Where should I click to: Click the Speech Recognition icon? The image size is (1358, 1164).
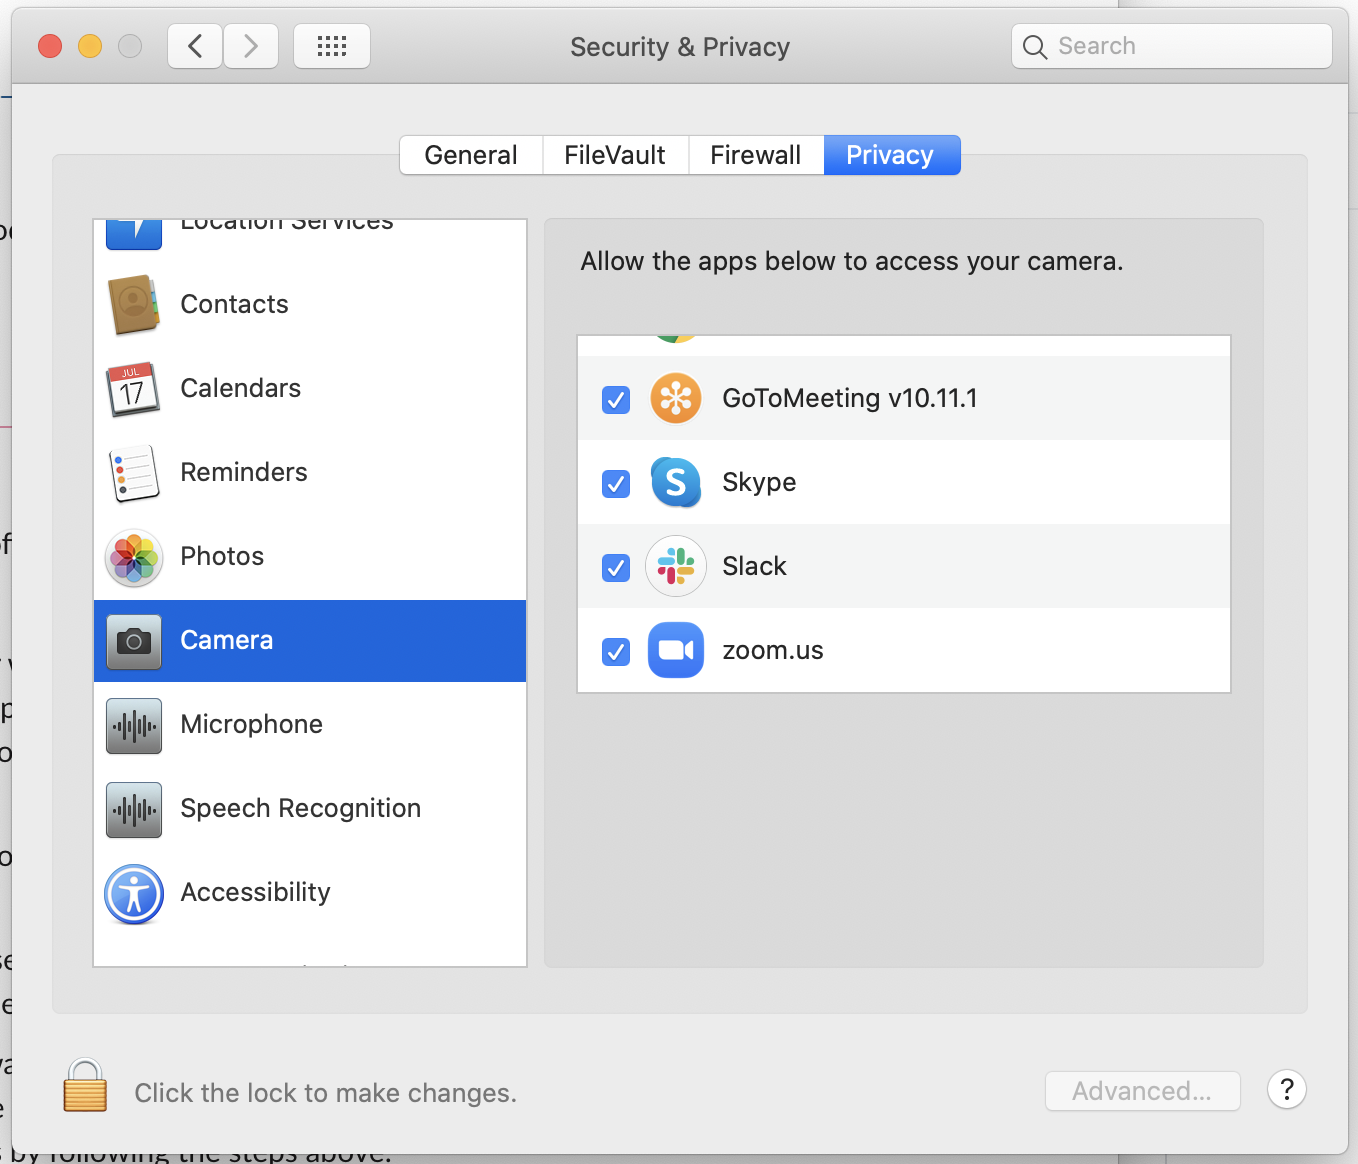point(133,809)
